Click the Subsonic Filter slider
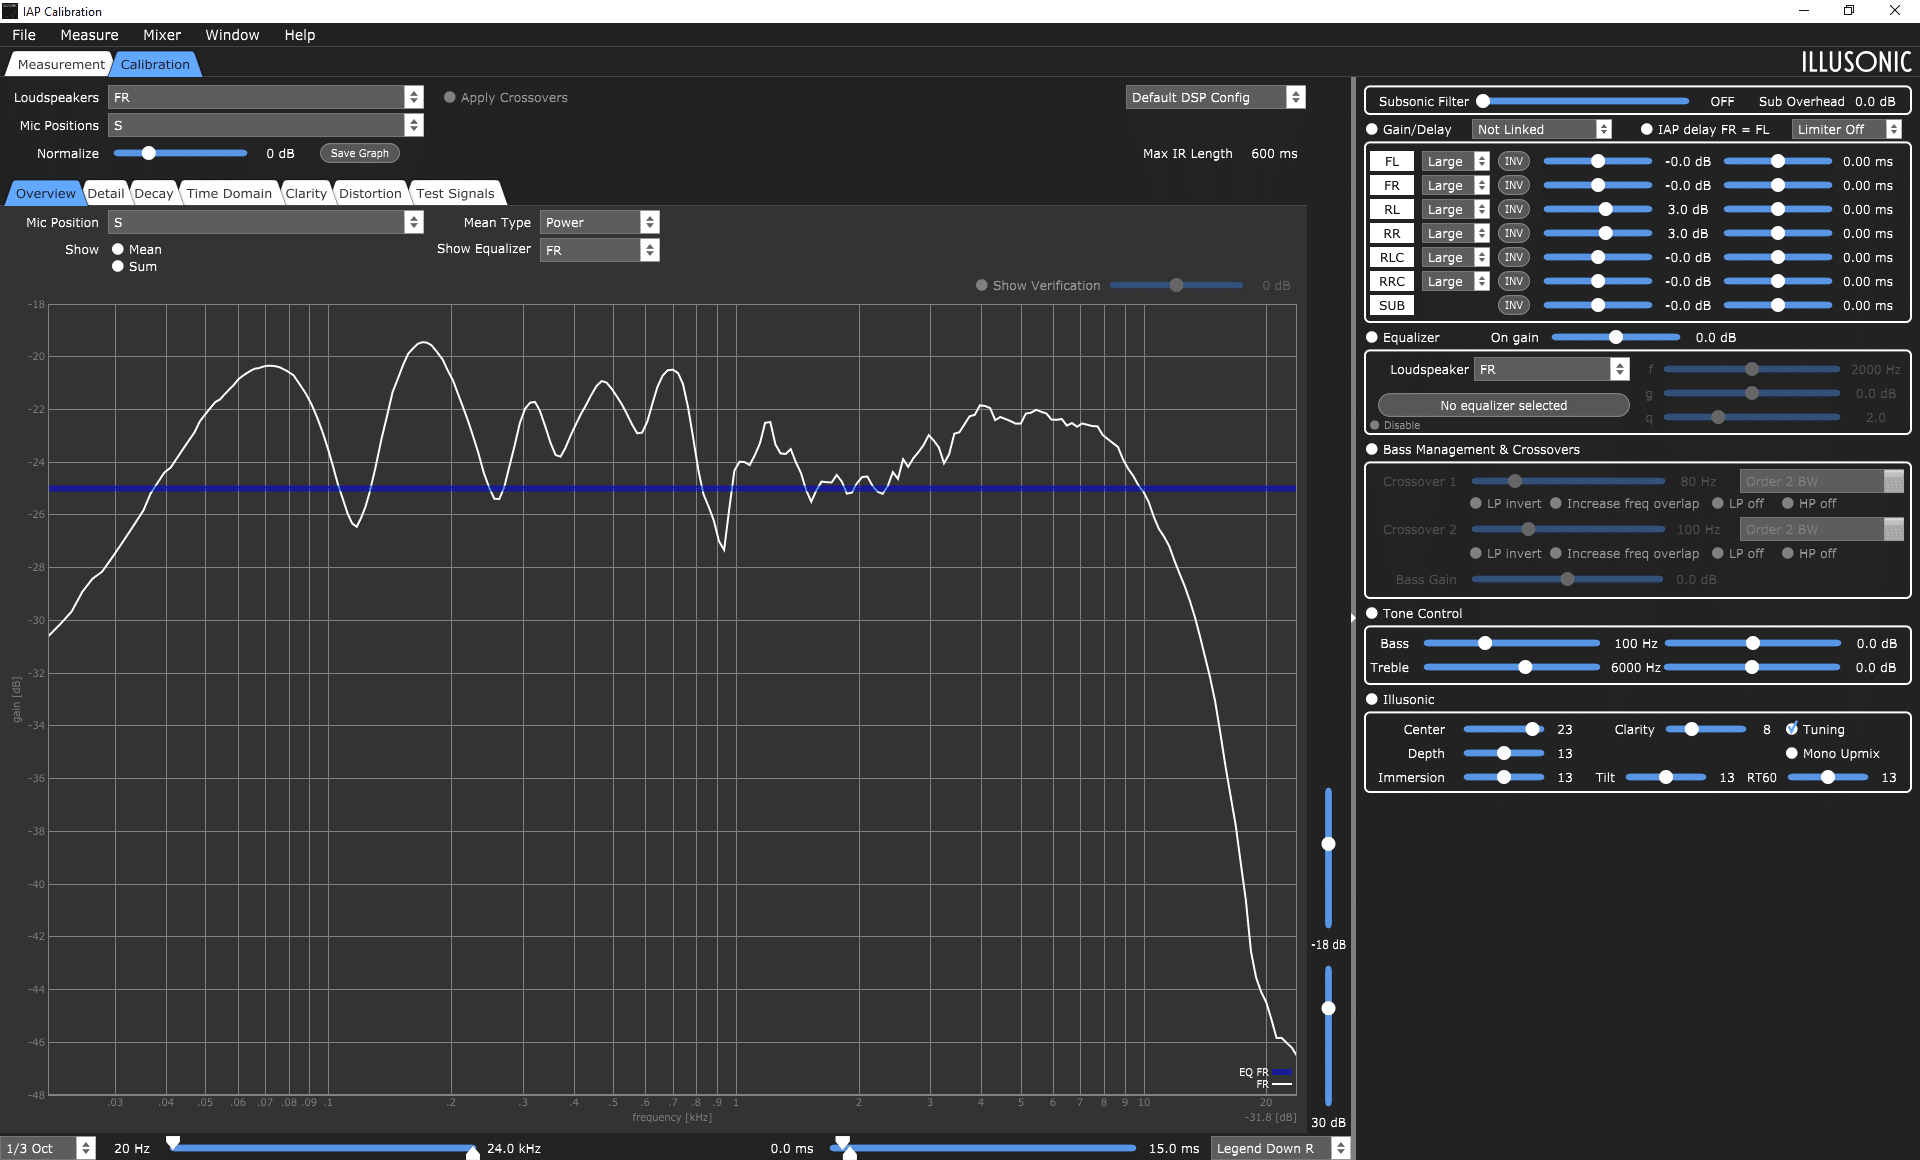The height and width of the screenshot is (1160, 1920). pyautogui.click(x=1586, y=101)
